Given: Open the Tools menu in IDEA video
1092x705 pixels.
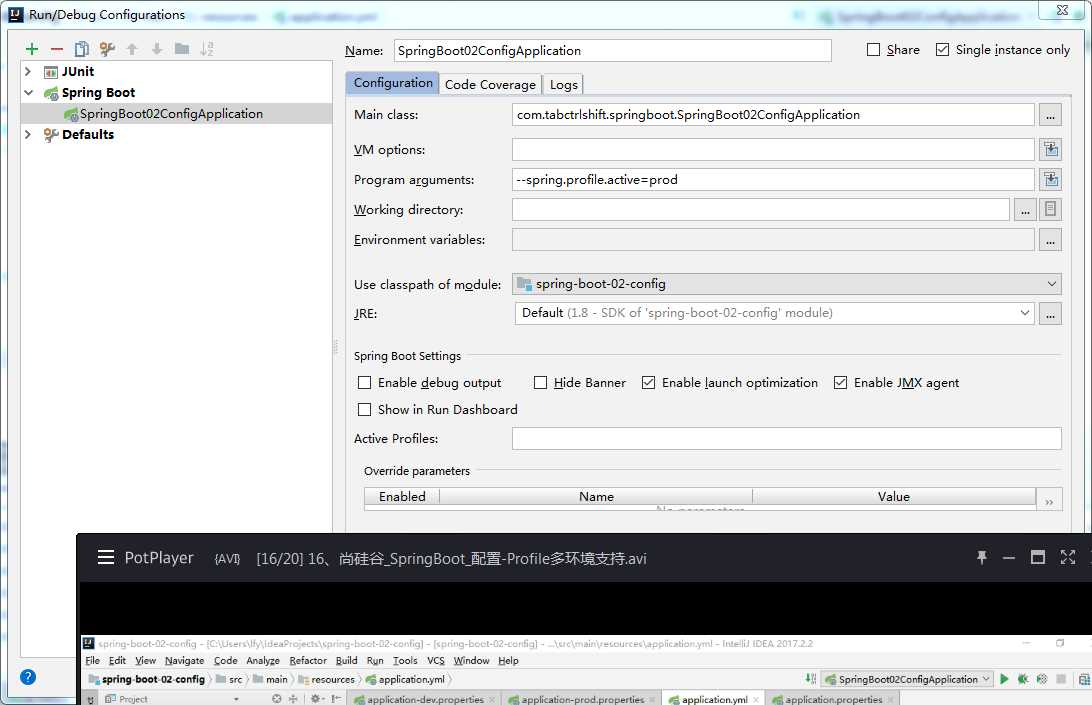Looking at the screenshot, I should [405, 660].
